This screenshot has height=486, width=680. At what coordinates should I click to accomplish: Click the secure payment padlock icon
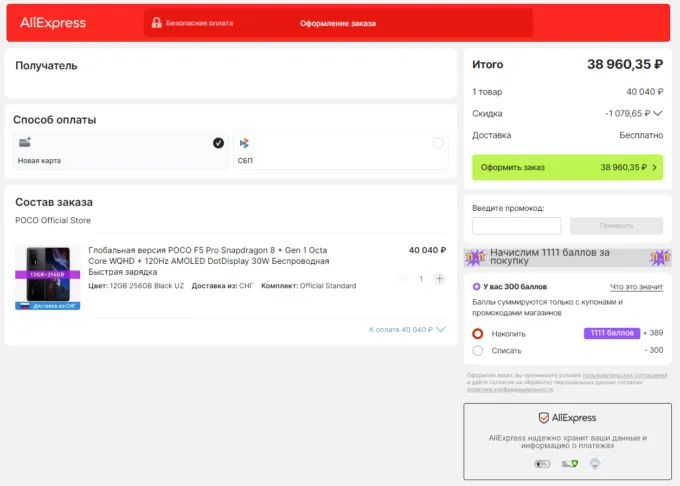click(156, 22)
